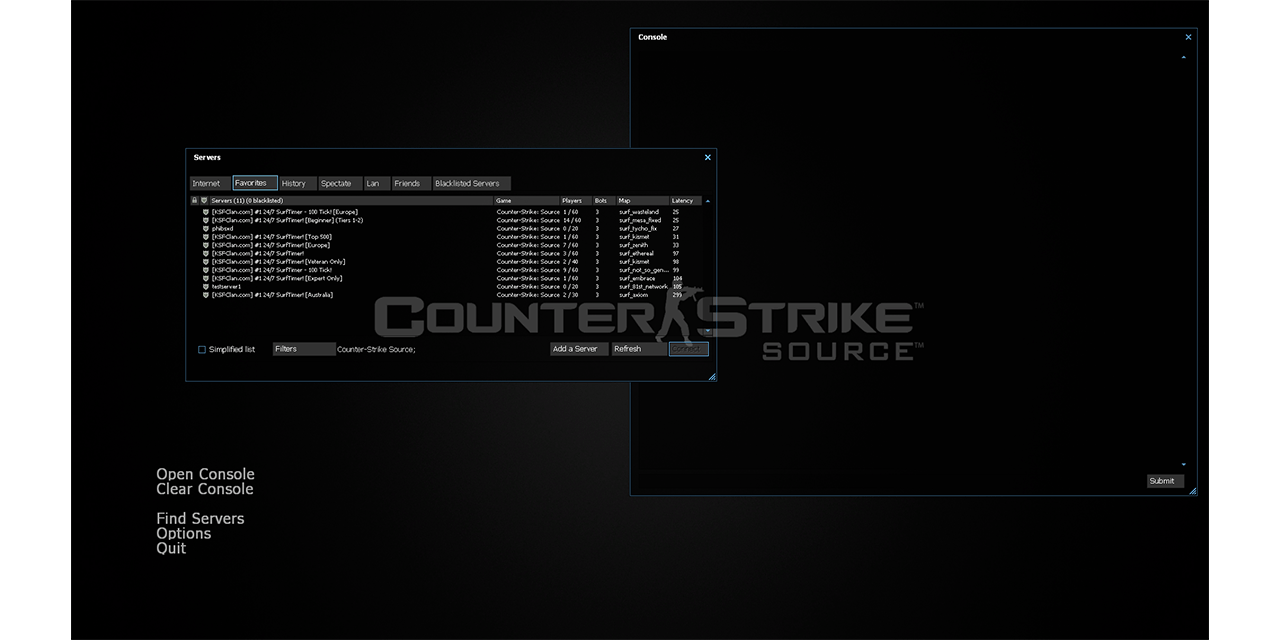Click the Console scroll-down arrow
This screenshot has height=640, width=1280.
[x=1184, y=465]
